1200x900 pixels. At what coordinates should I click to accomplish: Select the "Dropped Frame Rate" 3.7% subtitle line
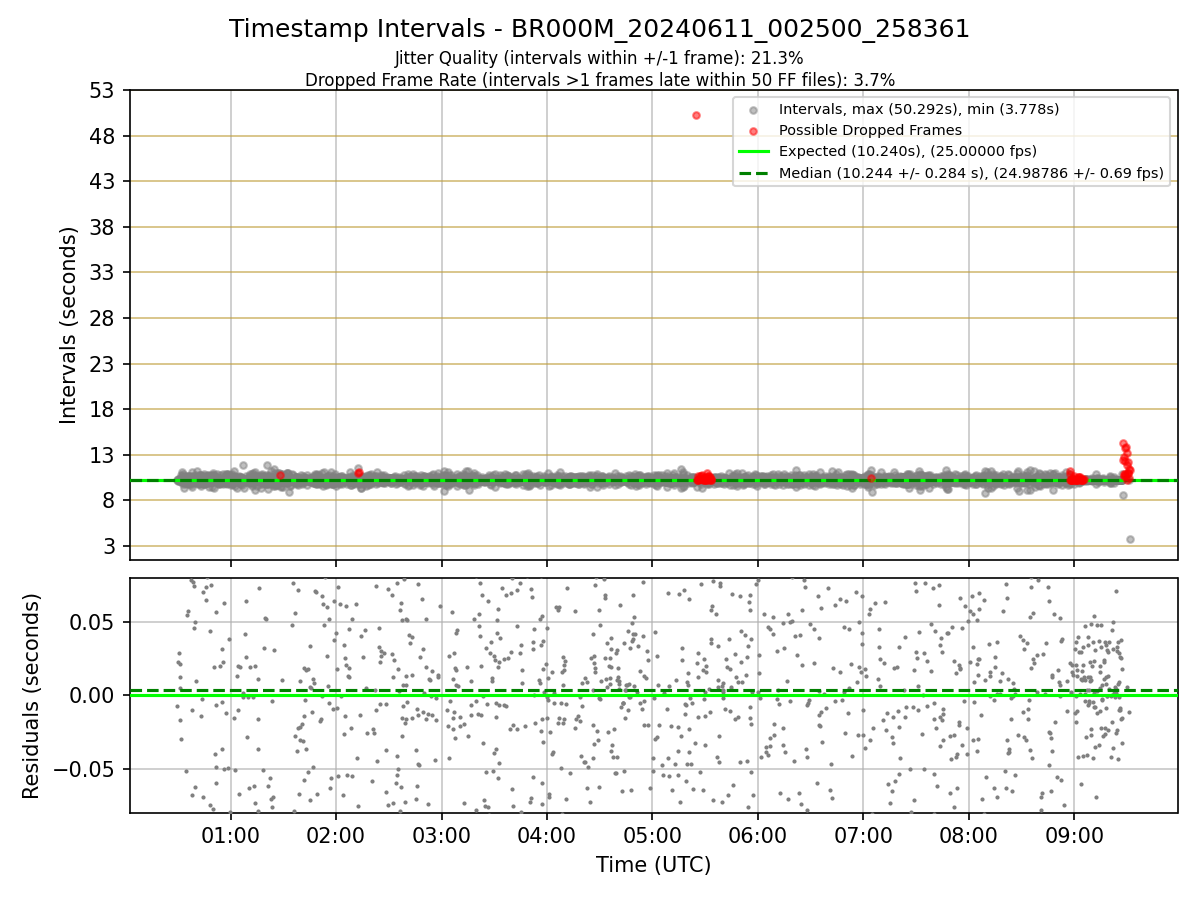pos(599,79)
